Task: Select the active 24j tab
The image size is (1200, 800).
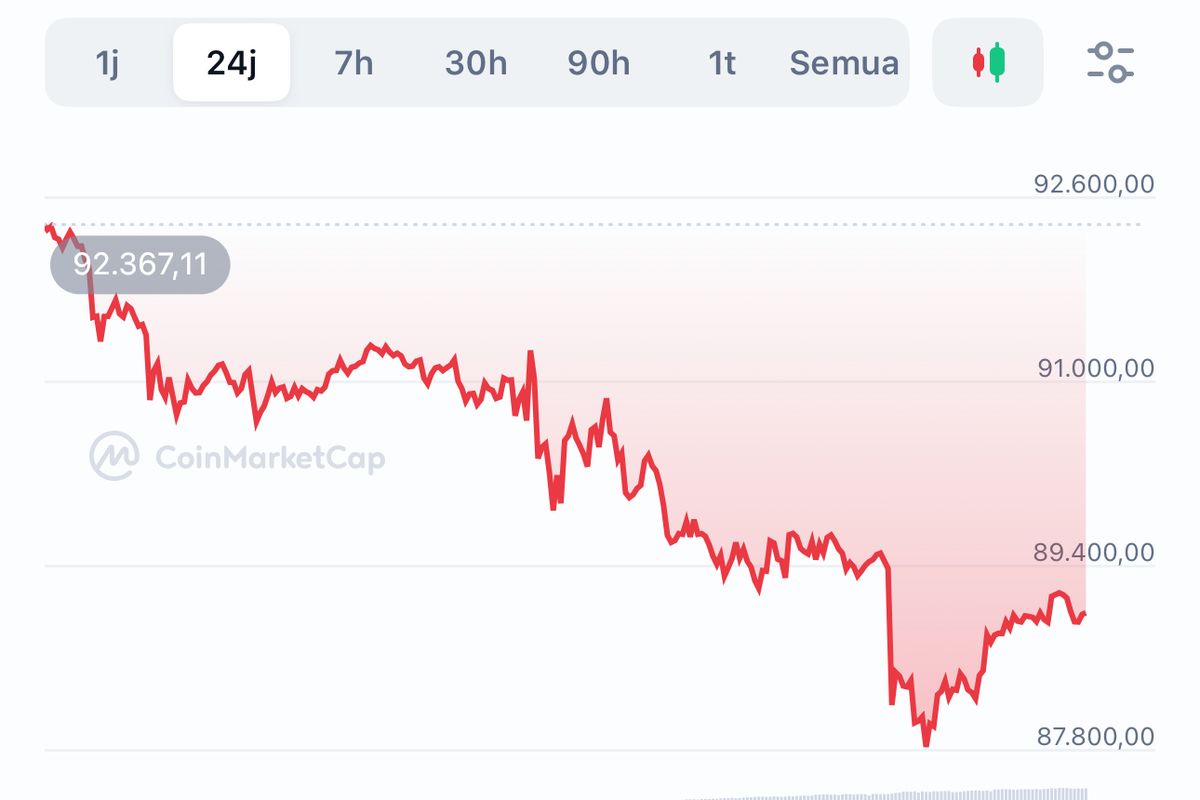Action: tap(232, 62)
